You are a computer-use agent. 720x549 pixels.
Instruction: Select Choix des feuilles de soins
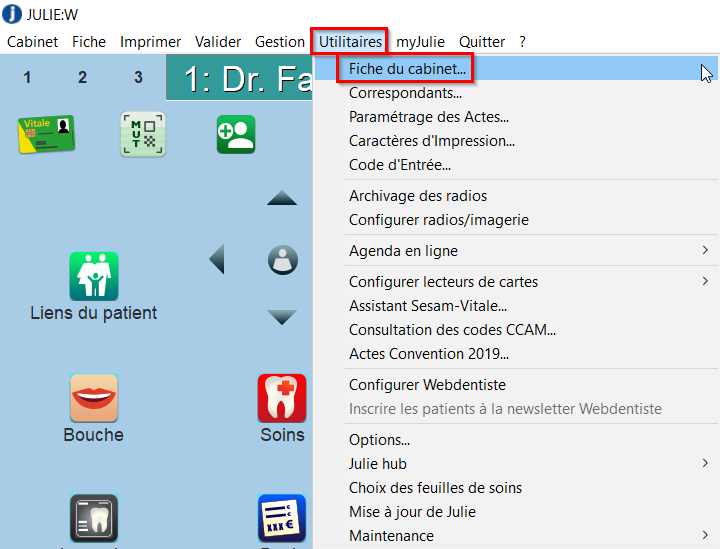click(515, 487)
